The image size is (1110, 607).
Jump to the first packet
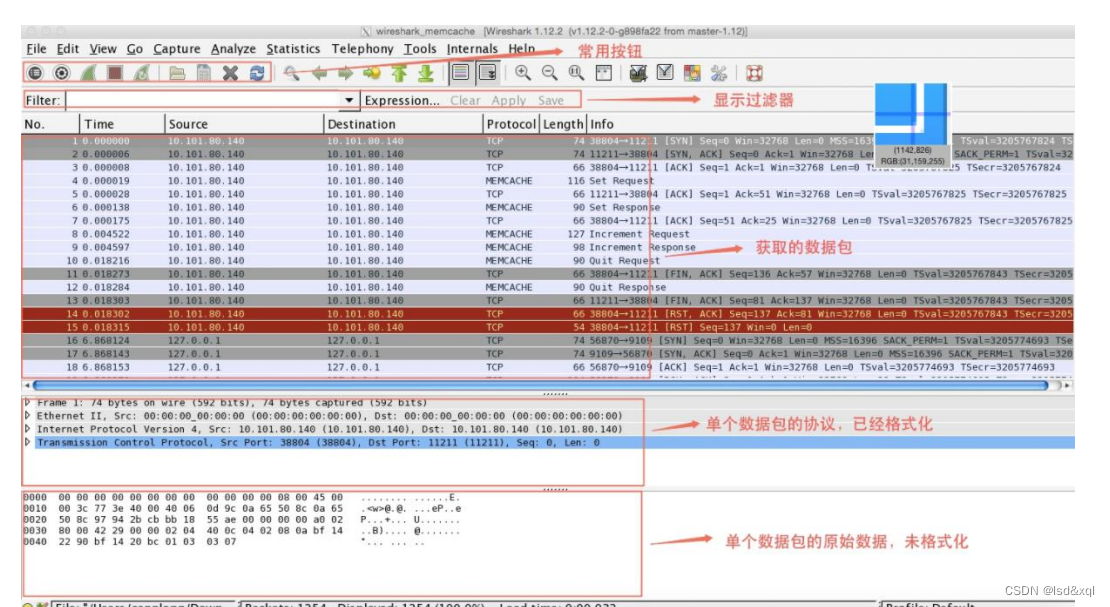399,73
